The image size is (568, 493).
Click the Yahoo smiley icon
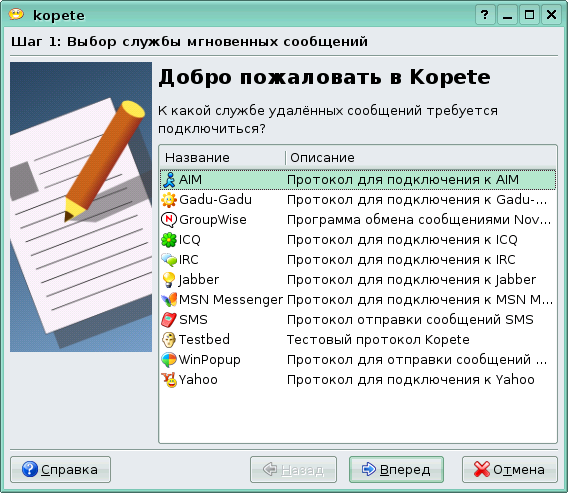169,380
